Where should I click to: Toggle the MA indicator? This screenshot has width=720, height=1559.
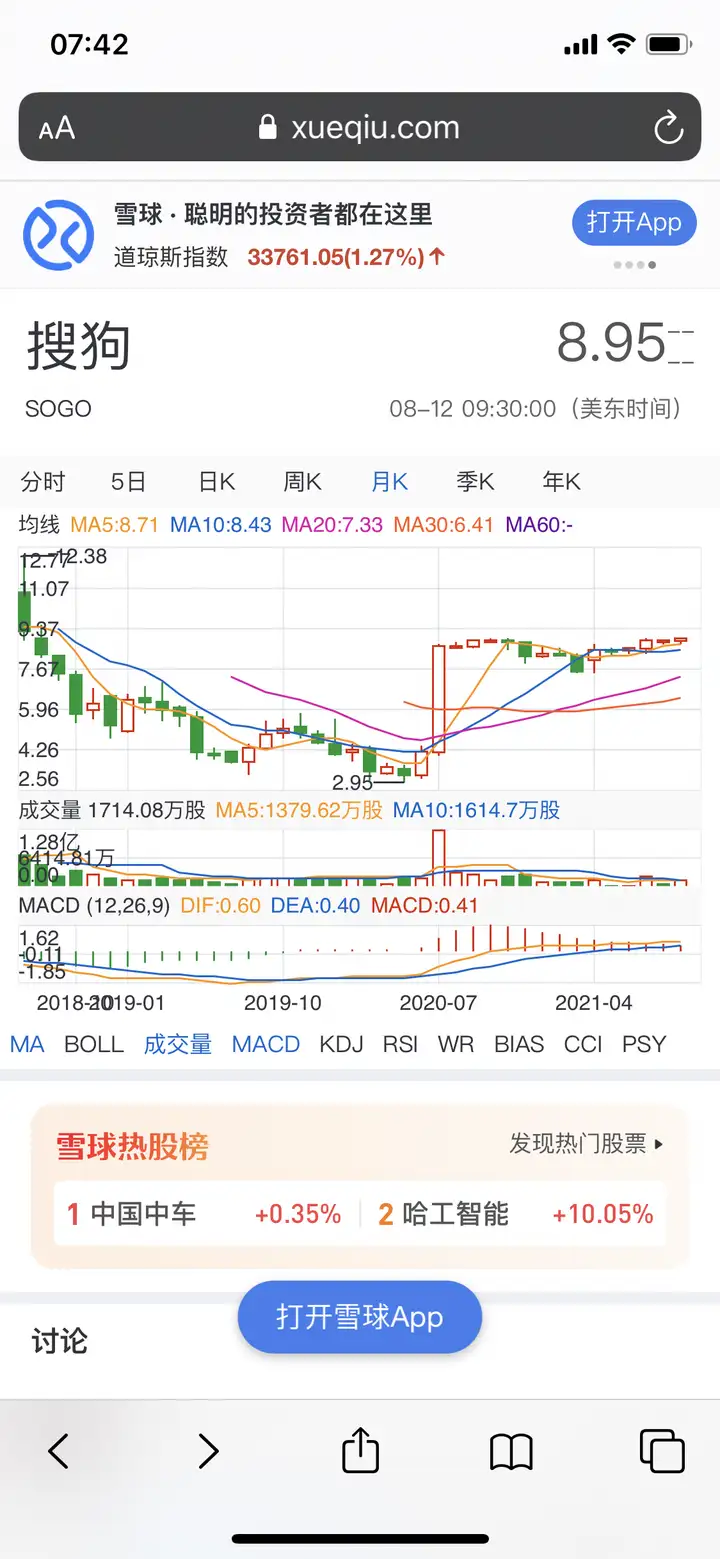click(27, 1044)
